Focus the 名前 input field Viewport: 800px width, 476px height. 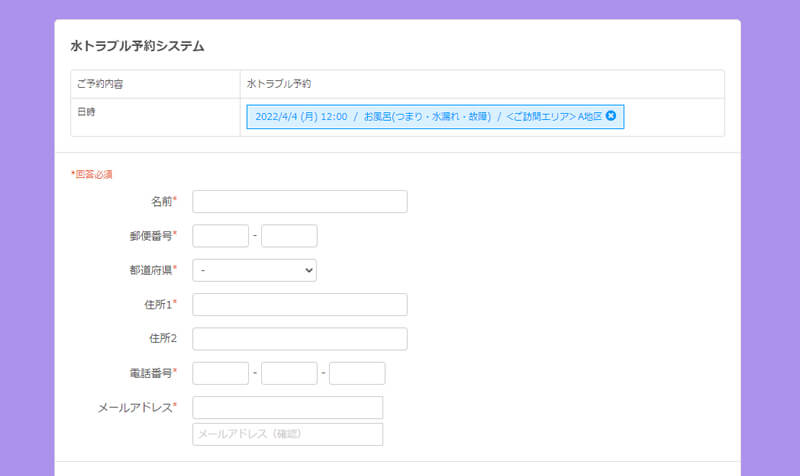(x=299, y=202)
